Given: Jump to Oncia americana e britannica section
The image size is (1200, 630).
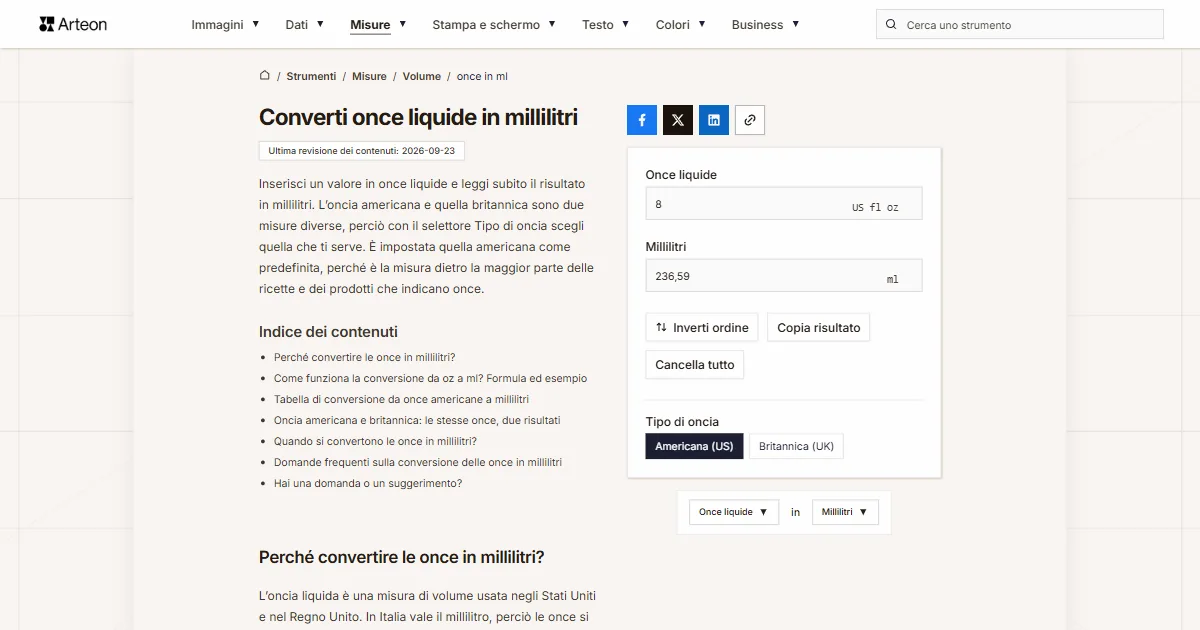Looking at the screenshot, I should 417,420.
